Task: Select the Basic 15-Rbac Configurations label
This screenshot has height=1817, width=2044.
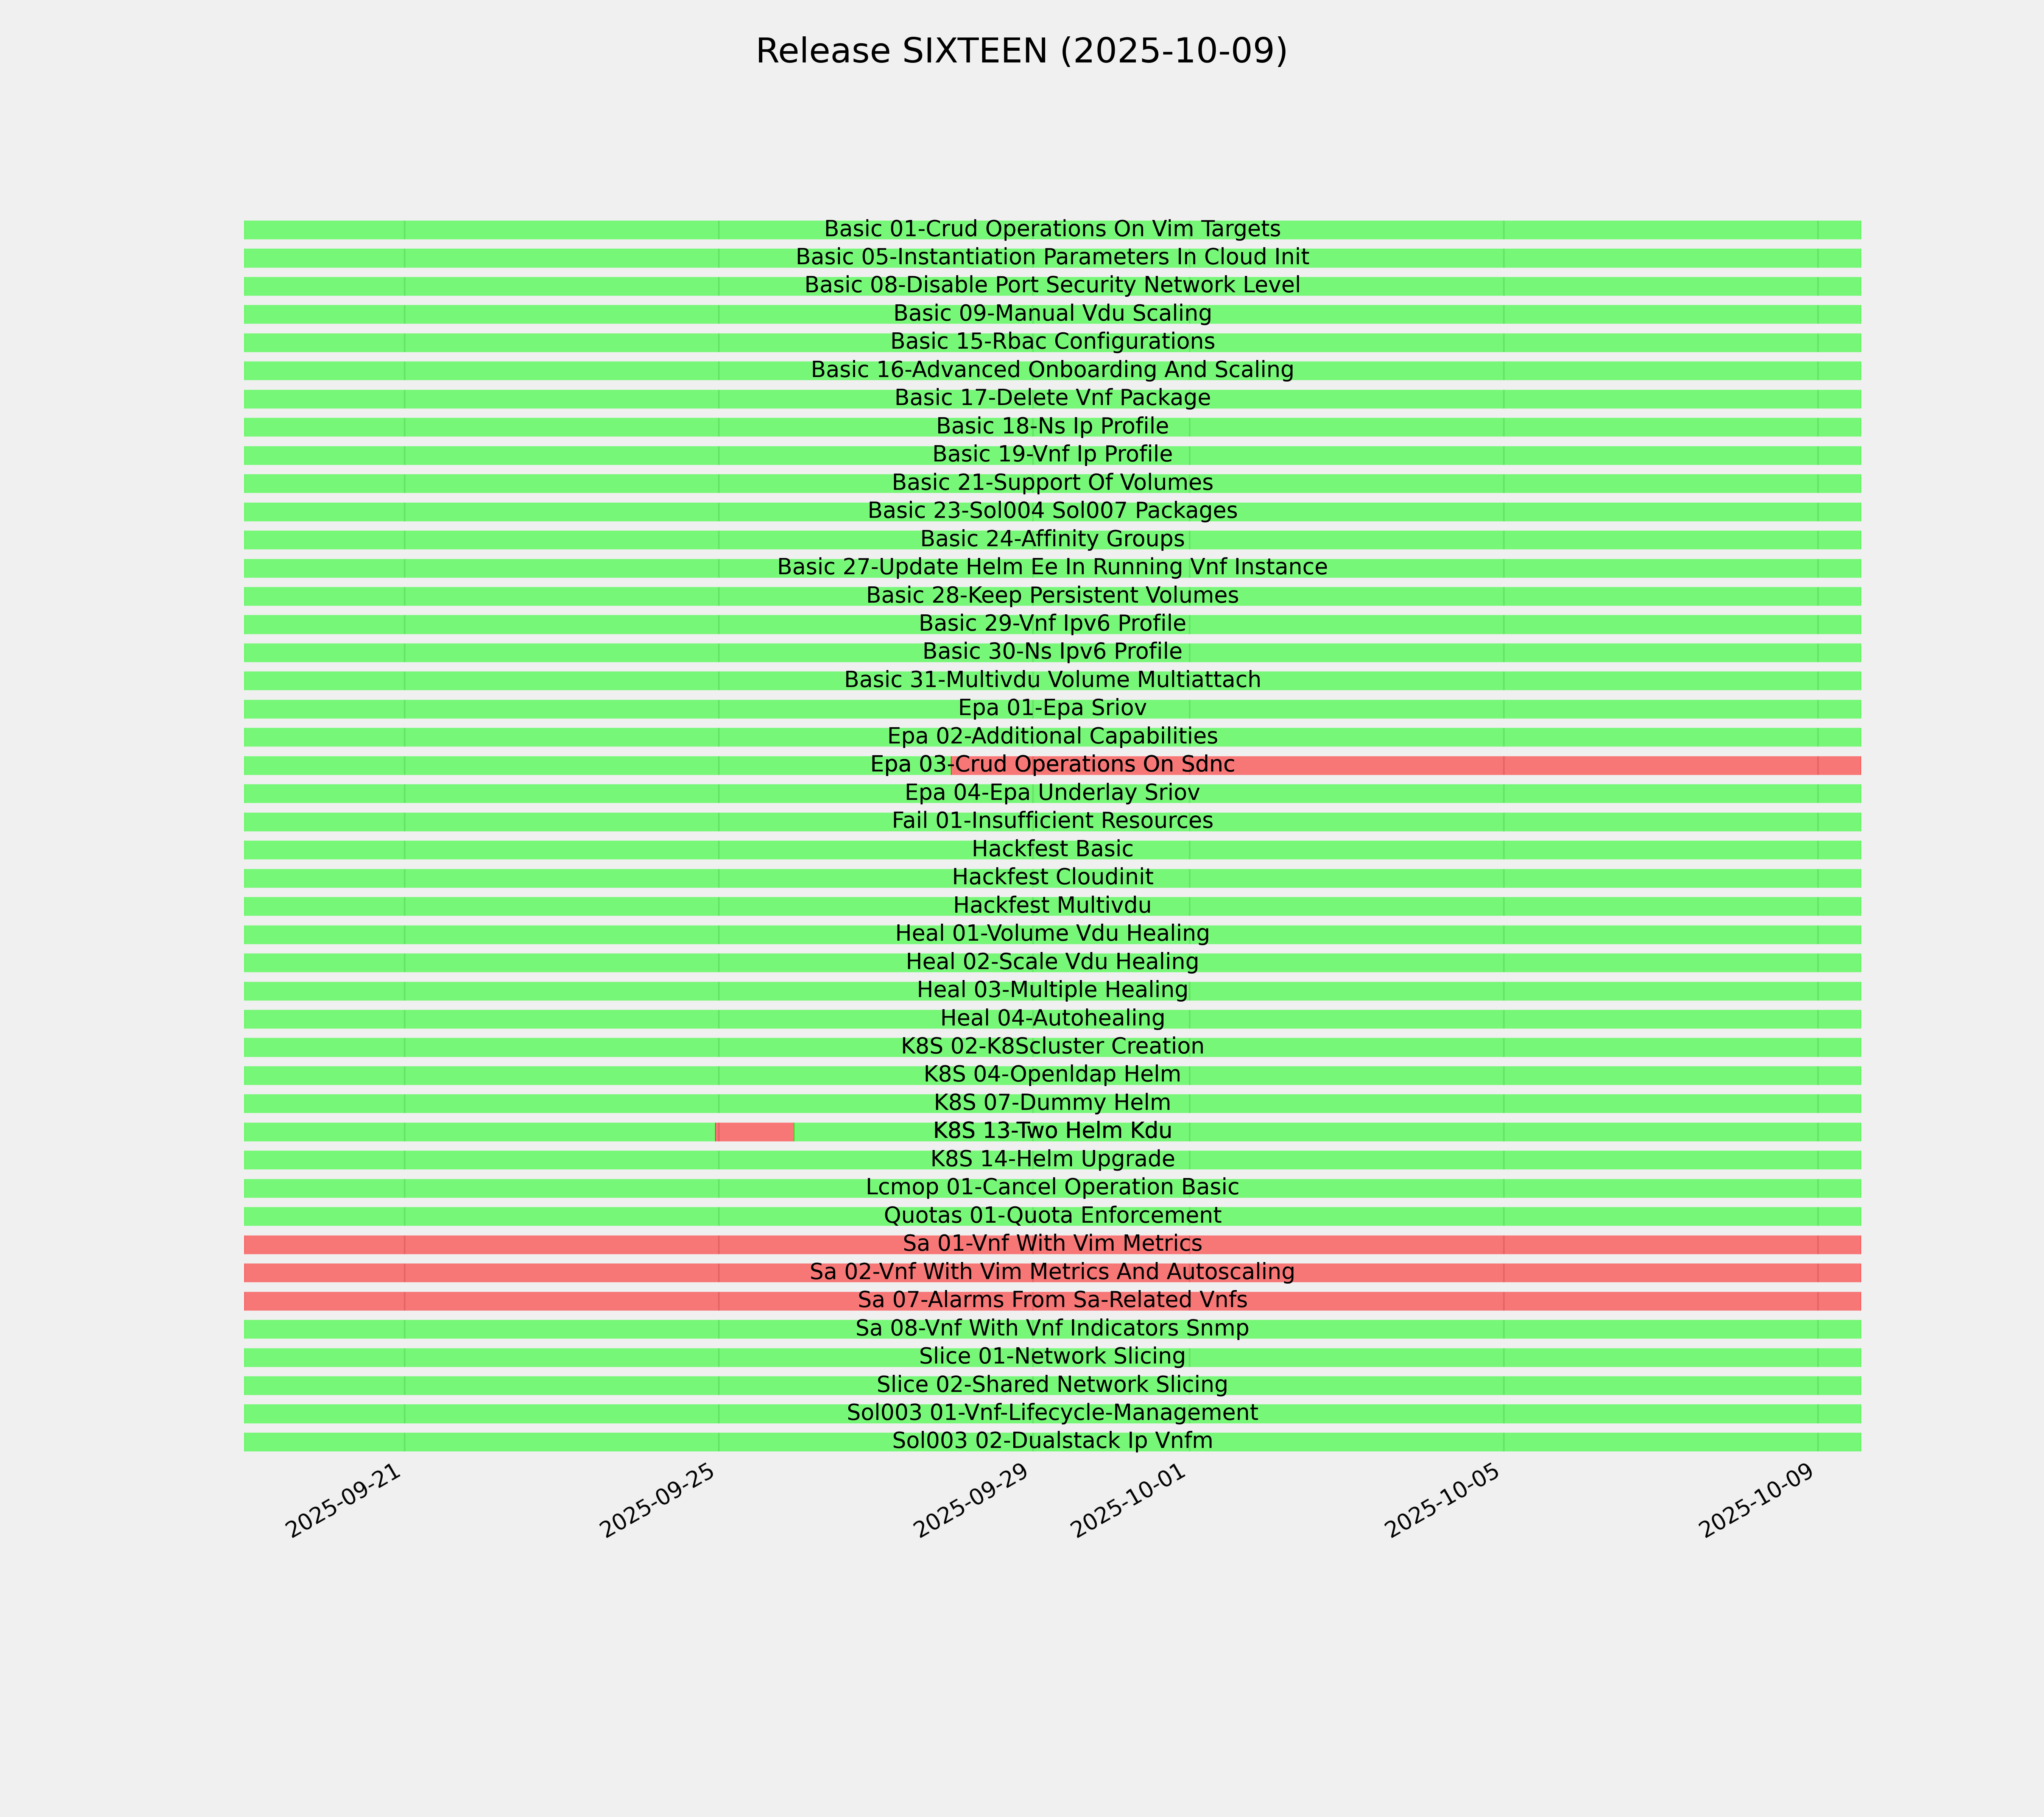Action: (1052, 342)
